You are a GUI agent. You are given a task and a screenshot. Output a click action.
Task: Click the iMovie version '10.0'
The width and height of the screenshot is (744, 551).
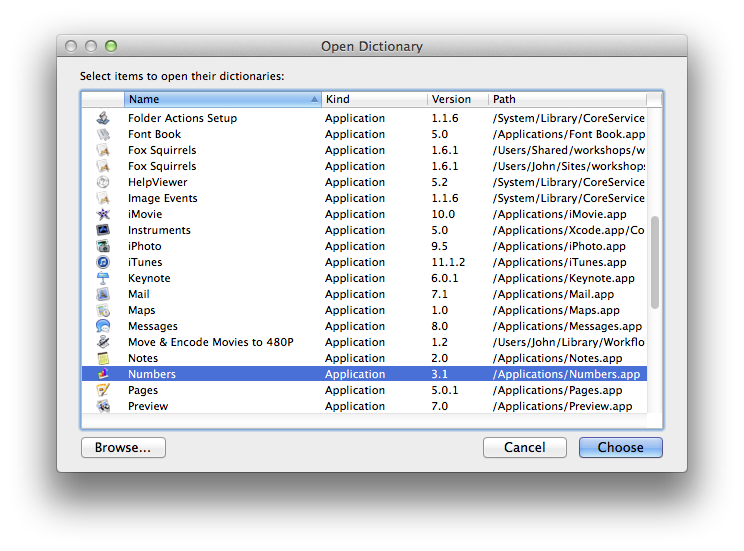(x=443, y=214)
